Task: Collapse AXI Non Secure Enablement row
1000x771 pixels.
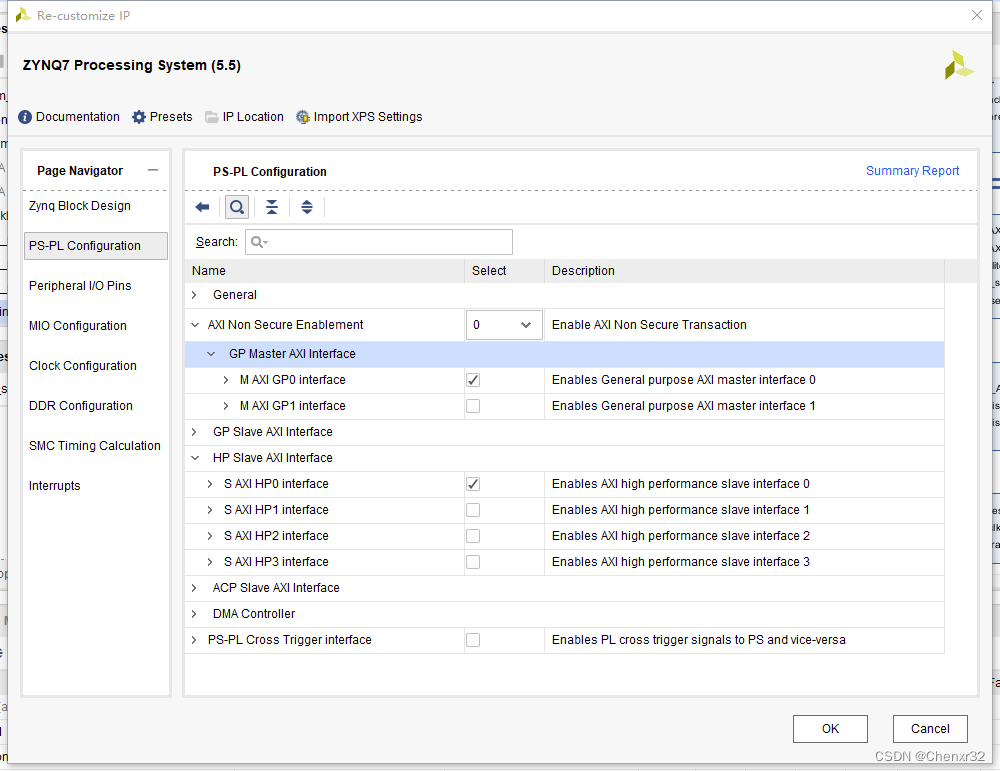Action: pos(195,325)
